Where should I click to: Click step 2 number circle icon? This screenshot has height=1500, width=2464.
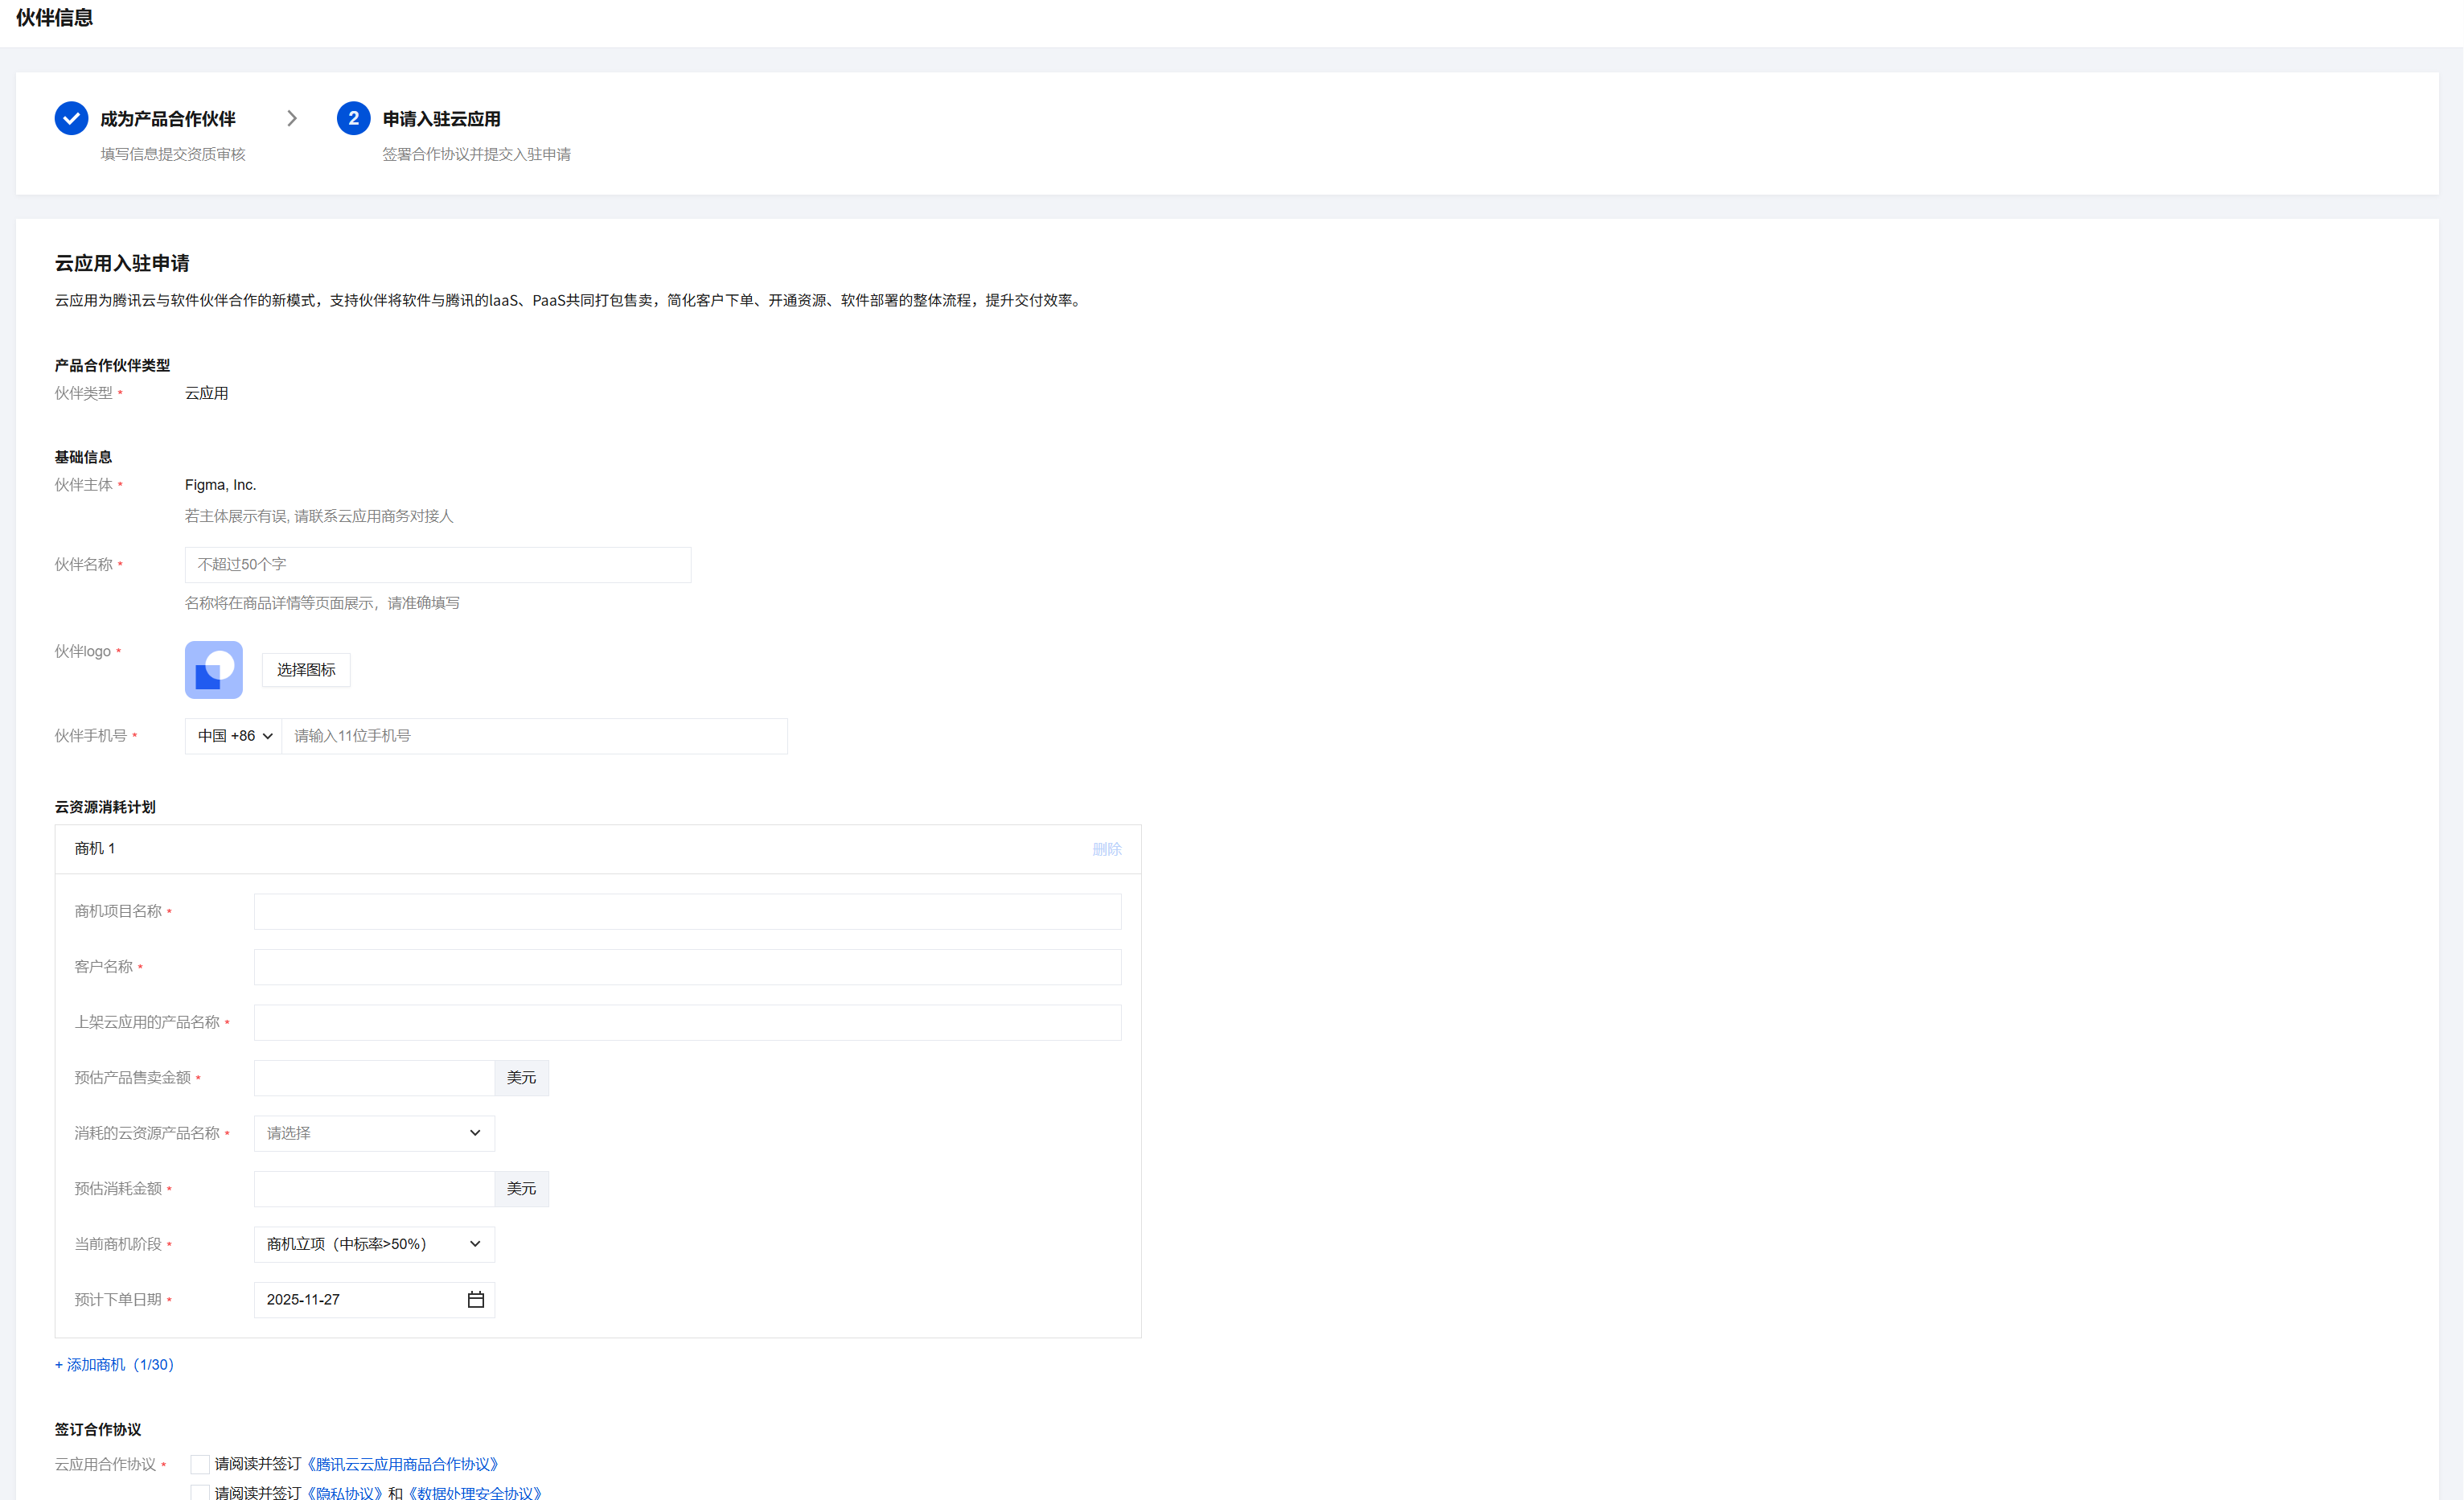point(353,118)
